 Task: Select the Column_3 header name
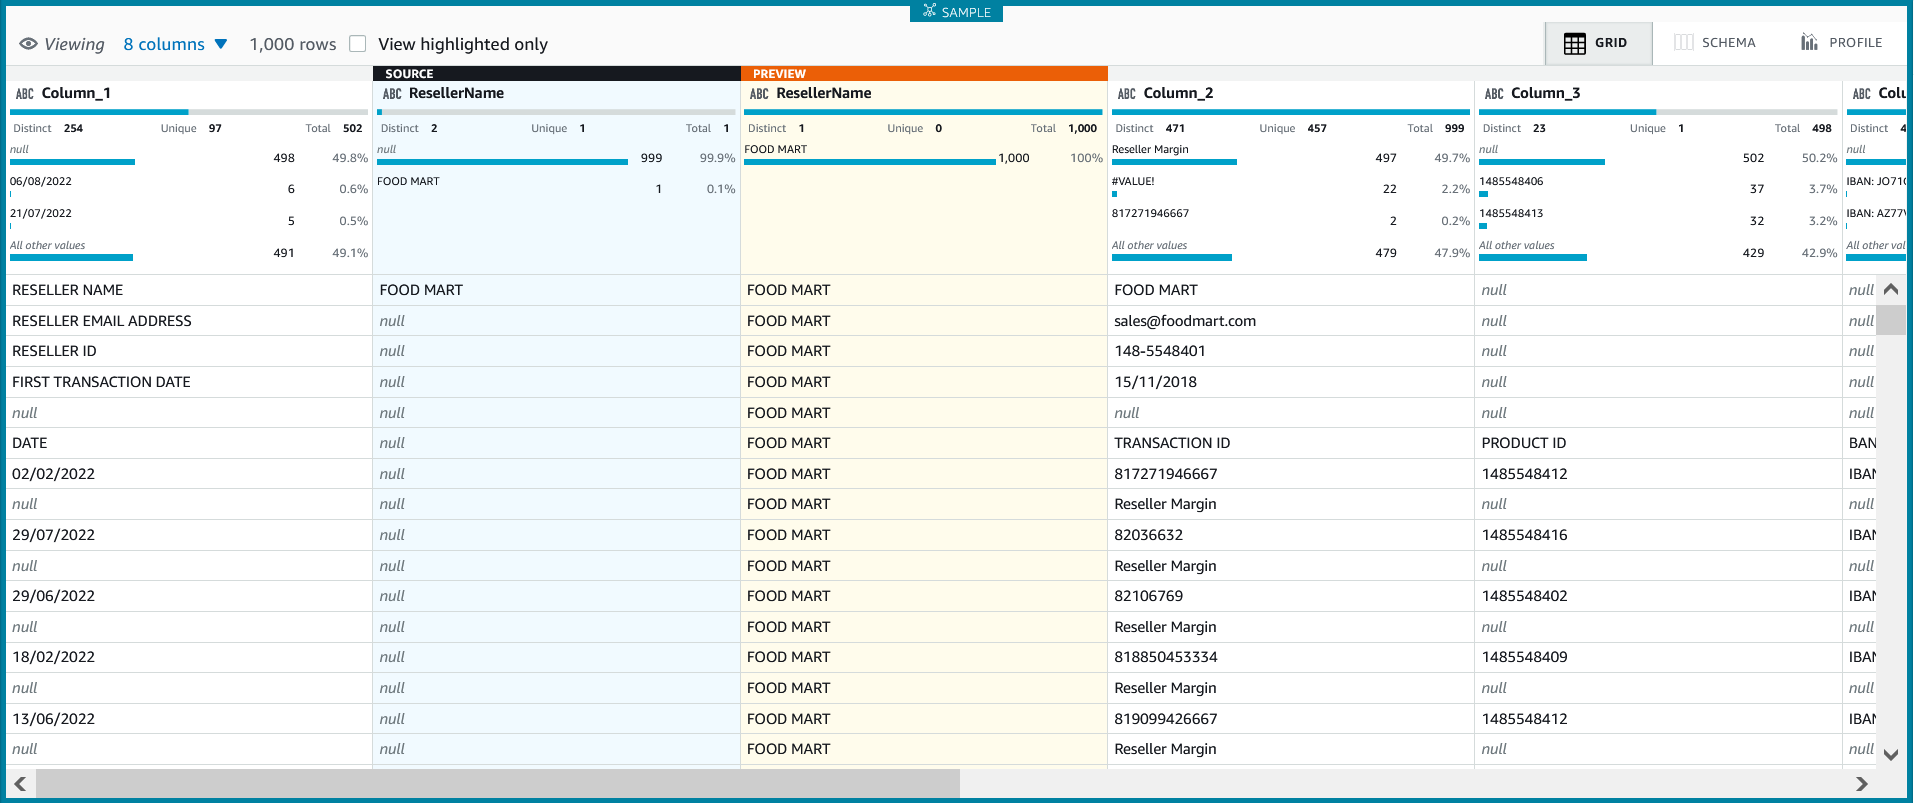click(1546, 93)
